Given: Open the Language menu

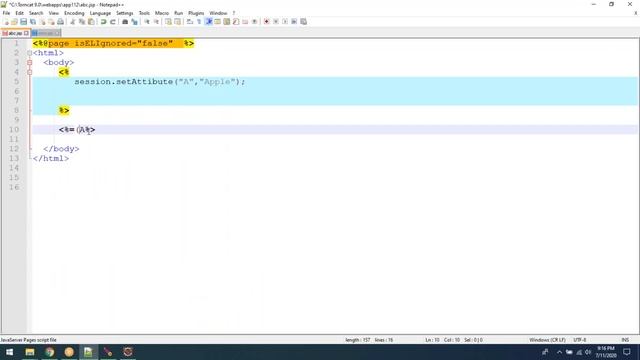Looking at the screenshot, I should 100,13.
